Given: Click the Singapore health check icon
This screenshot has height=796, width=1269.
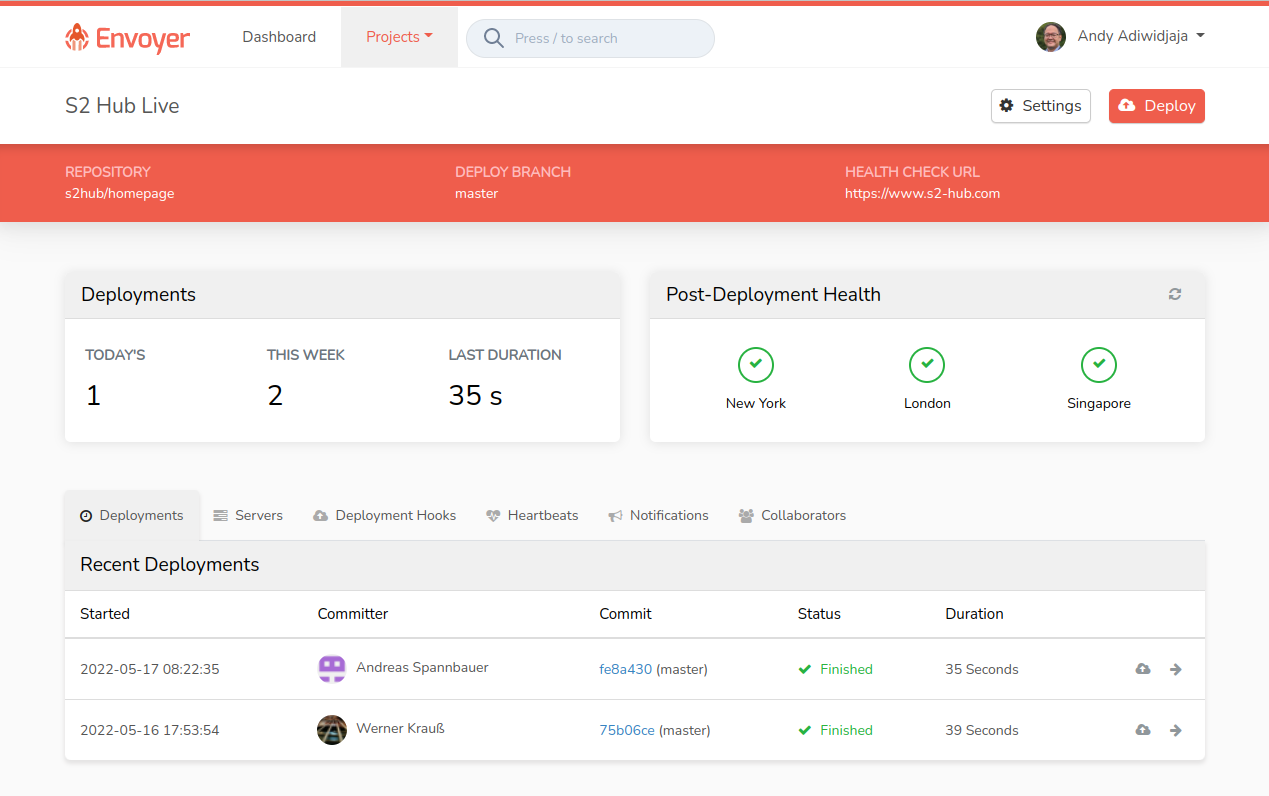Looking at the screenshot, I should coord(1098,365).
